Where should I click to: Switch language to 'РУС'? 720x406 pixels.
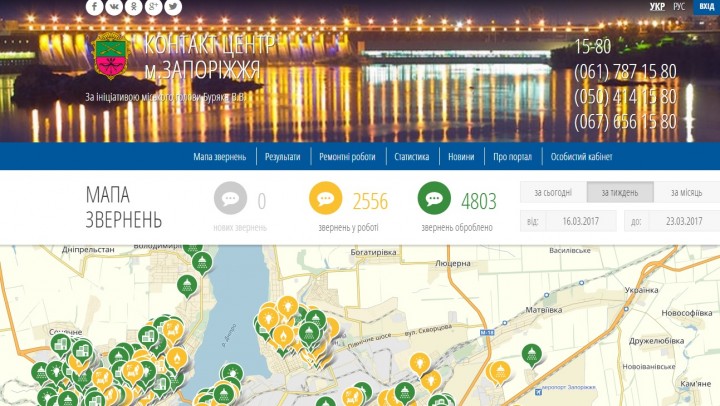679,6
